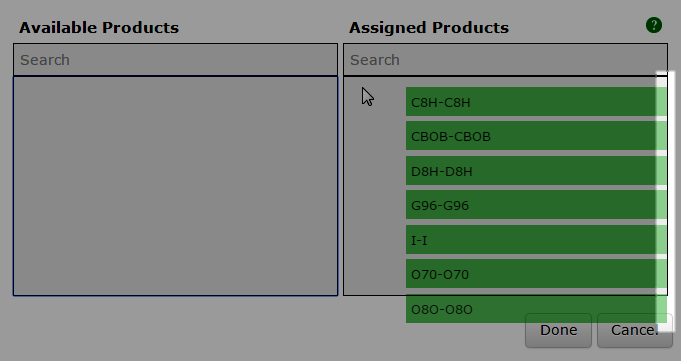Viewport: 681px width, 361px height.
Task: Click the light-green edge of the CBOB-CBOB row
Action: coord(661,136)
